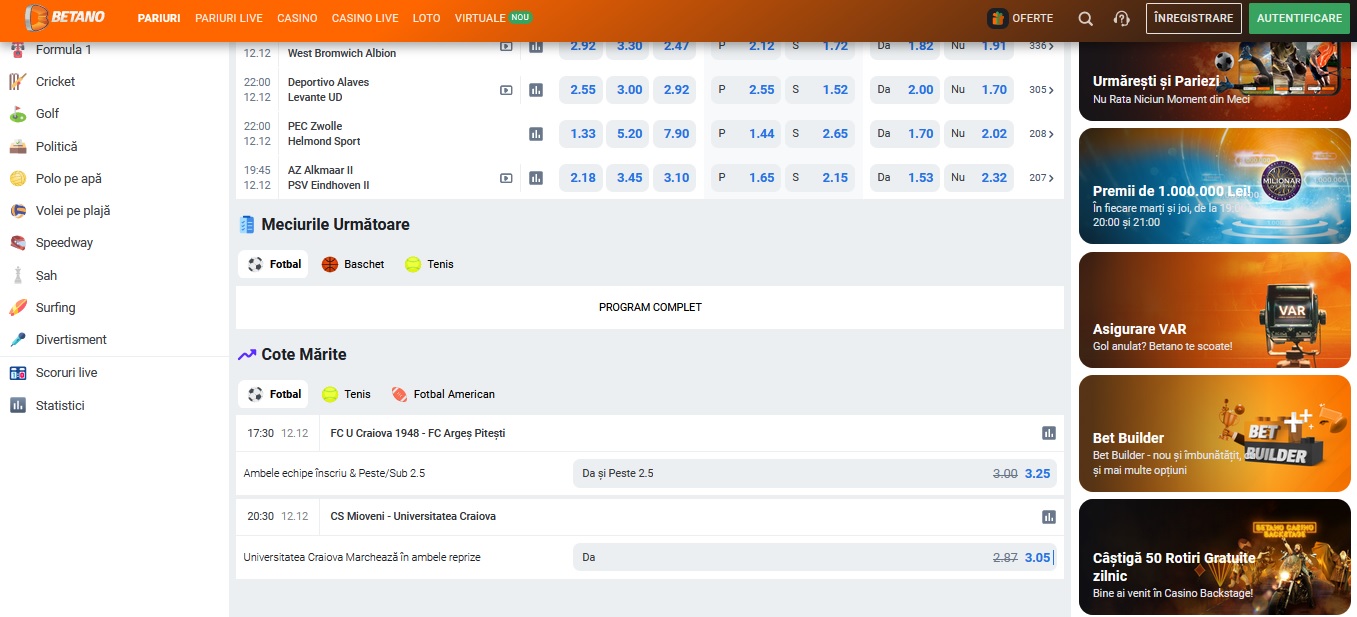The width and height of the screenshot is (1357, 617).
Task: Expand 305 more markets for Deportivo Alaves
Action: point(1042,90)
